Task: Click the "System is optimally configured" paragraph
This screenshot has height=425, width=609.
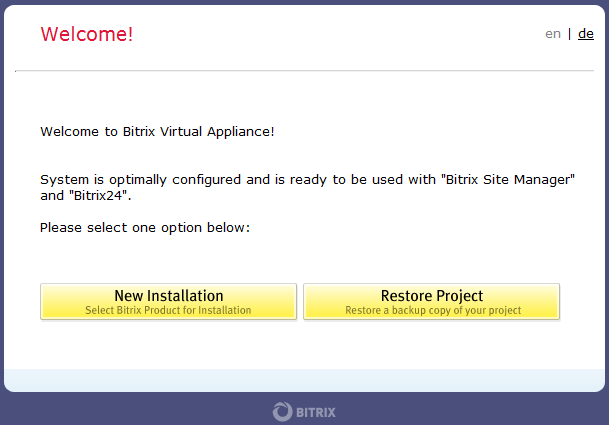Action: coord(307,187)
